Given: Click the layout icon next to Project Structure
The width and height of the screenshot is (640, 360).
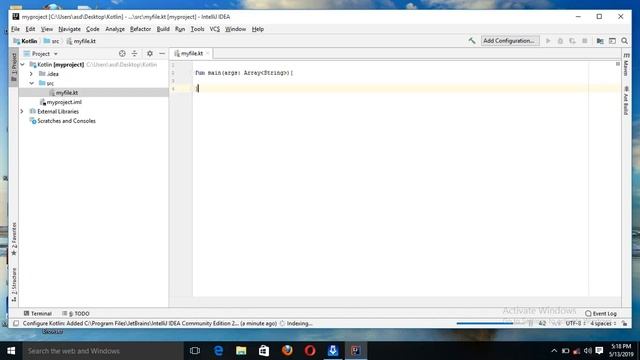Looking at the screenshot, I should 612,41.
